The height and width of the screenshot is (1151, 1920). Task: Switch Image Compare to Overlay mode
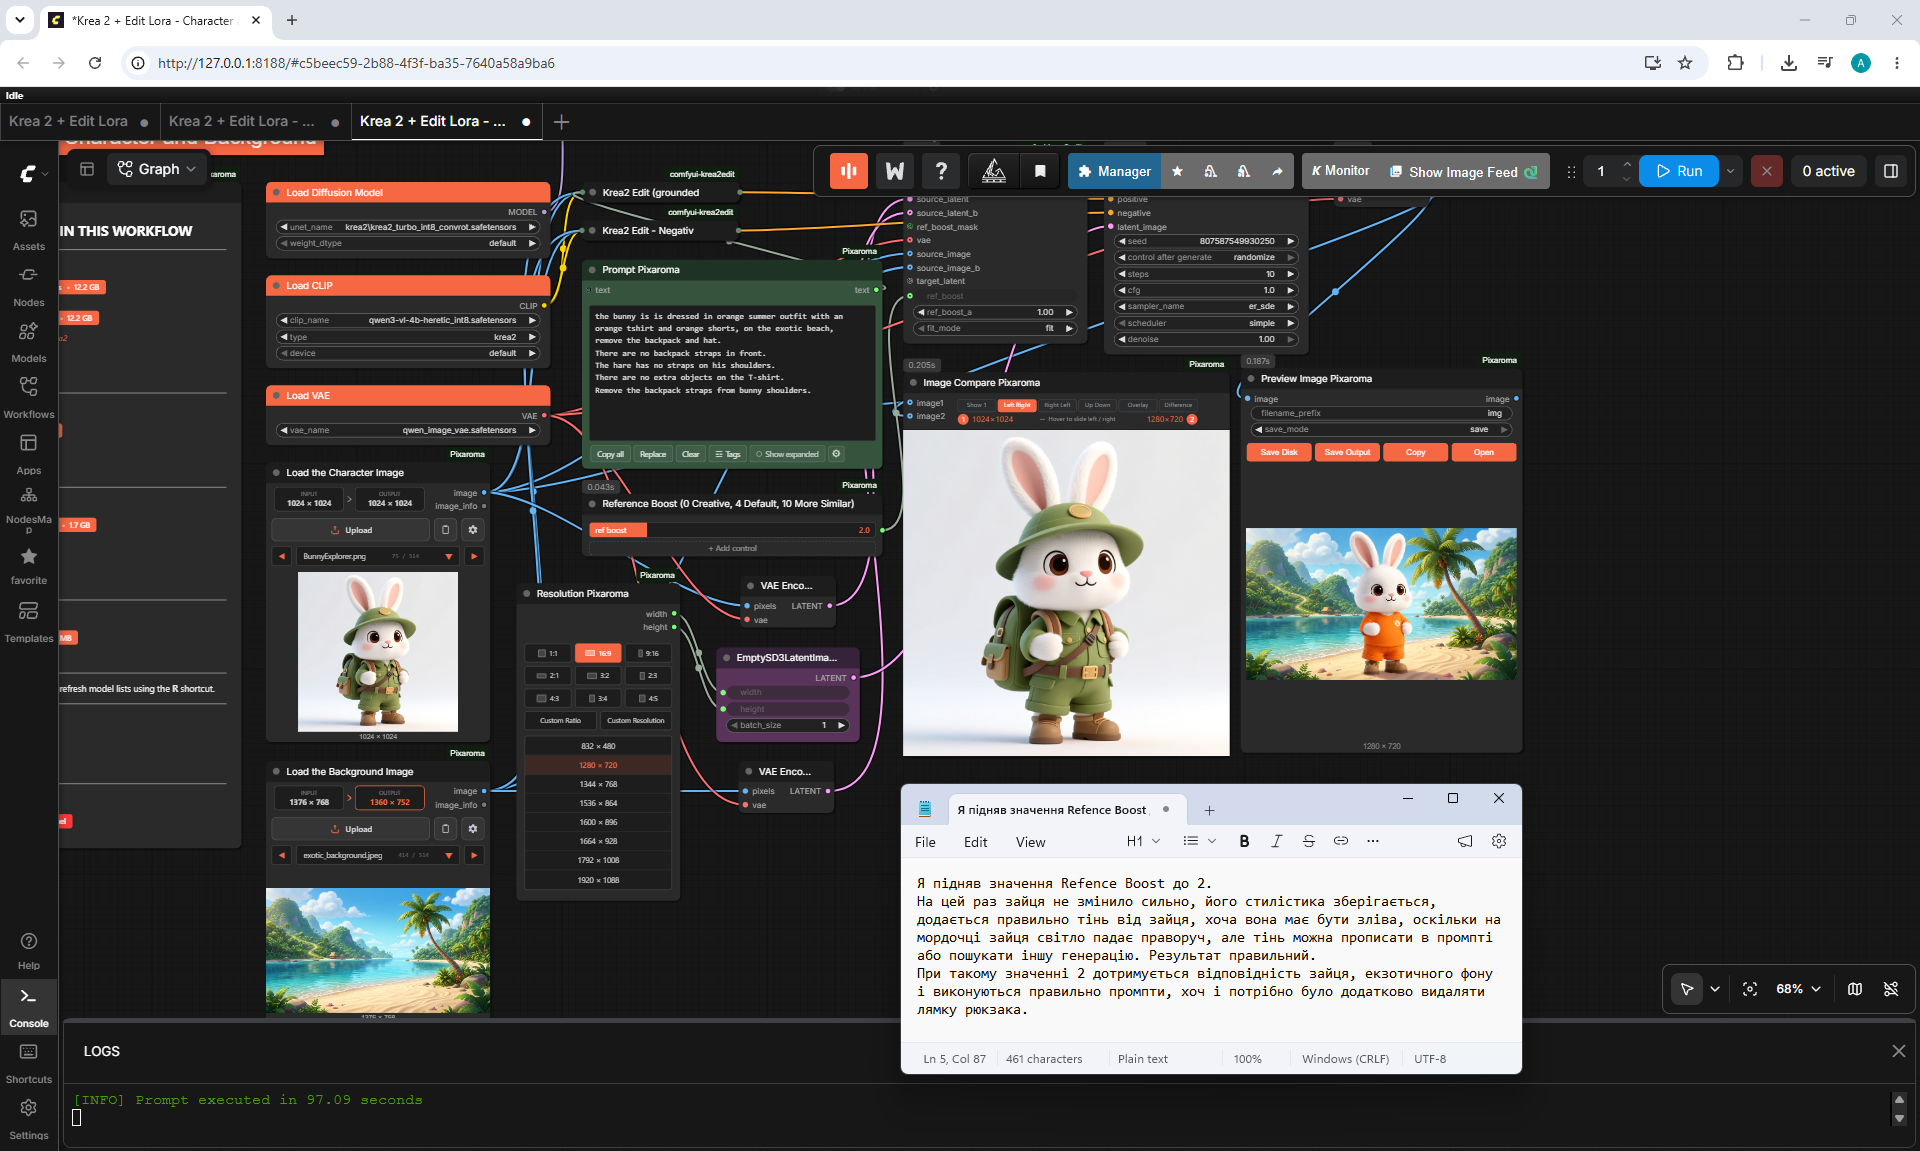tap(1138, 405)
